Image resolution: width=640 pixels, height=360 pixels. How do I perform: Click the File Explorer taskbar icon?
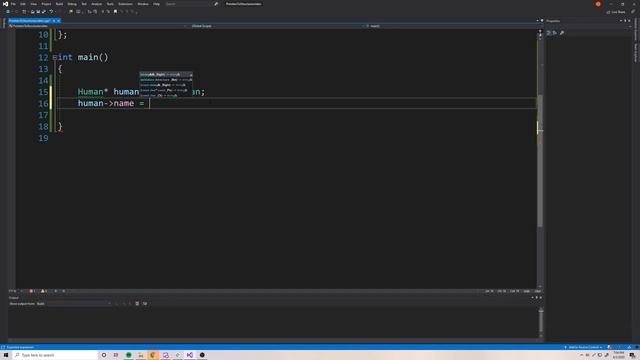(x=141, y=356)
